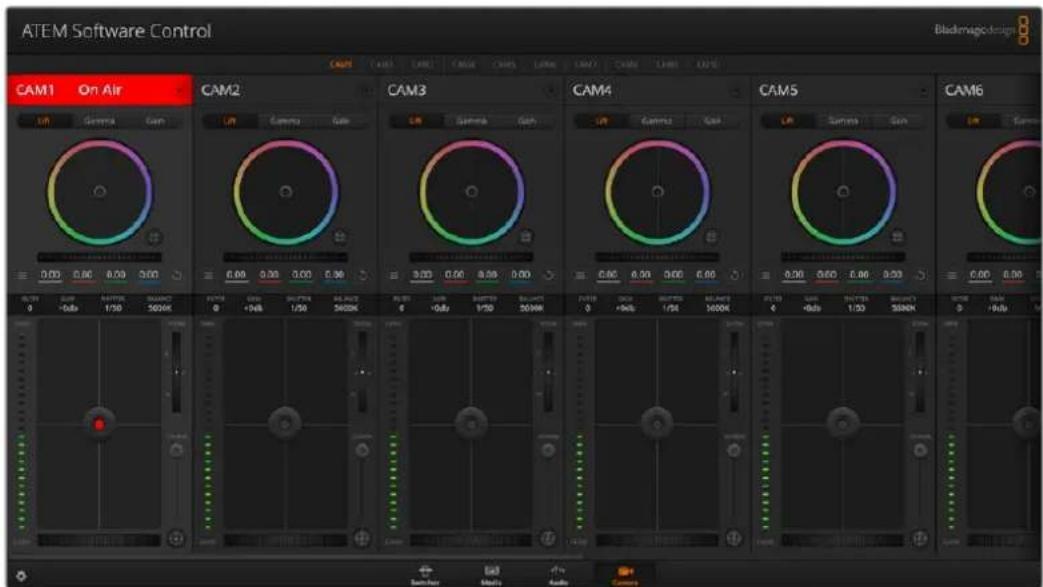The height and width of the screenshot is (587, 1043).
Task: Expand CAM3 header dropdown arrow
Action: pyautogui.click(x=551, y=91)
